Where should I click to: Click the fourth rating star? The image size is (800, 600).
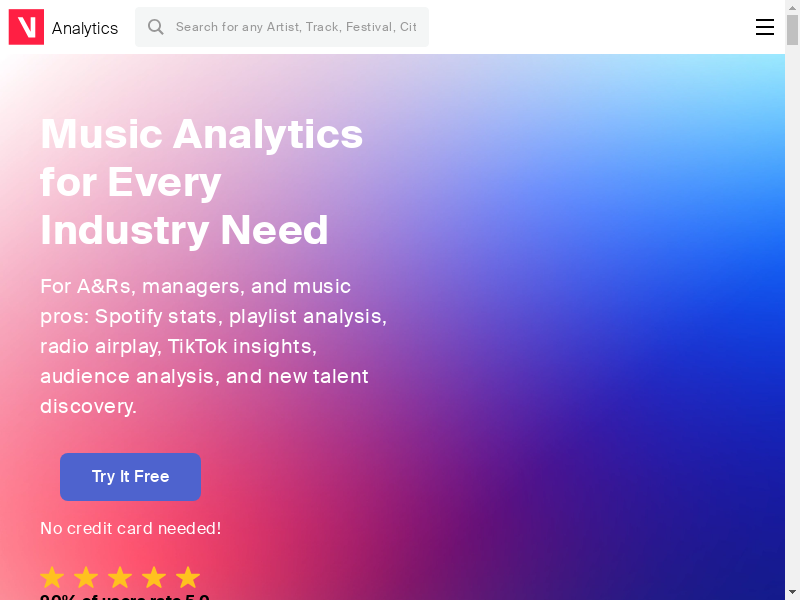point(154,577)
